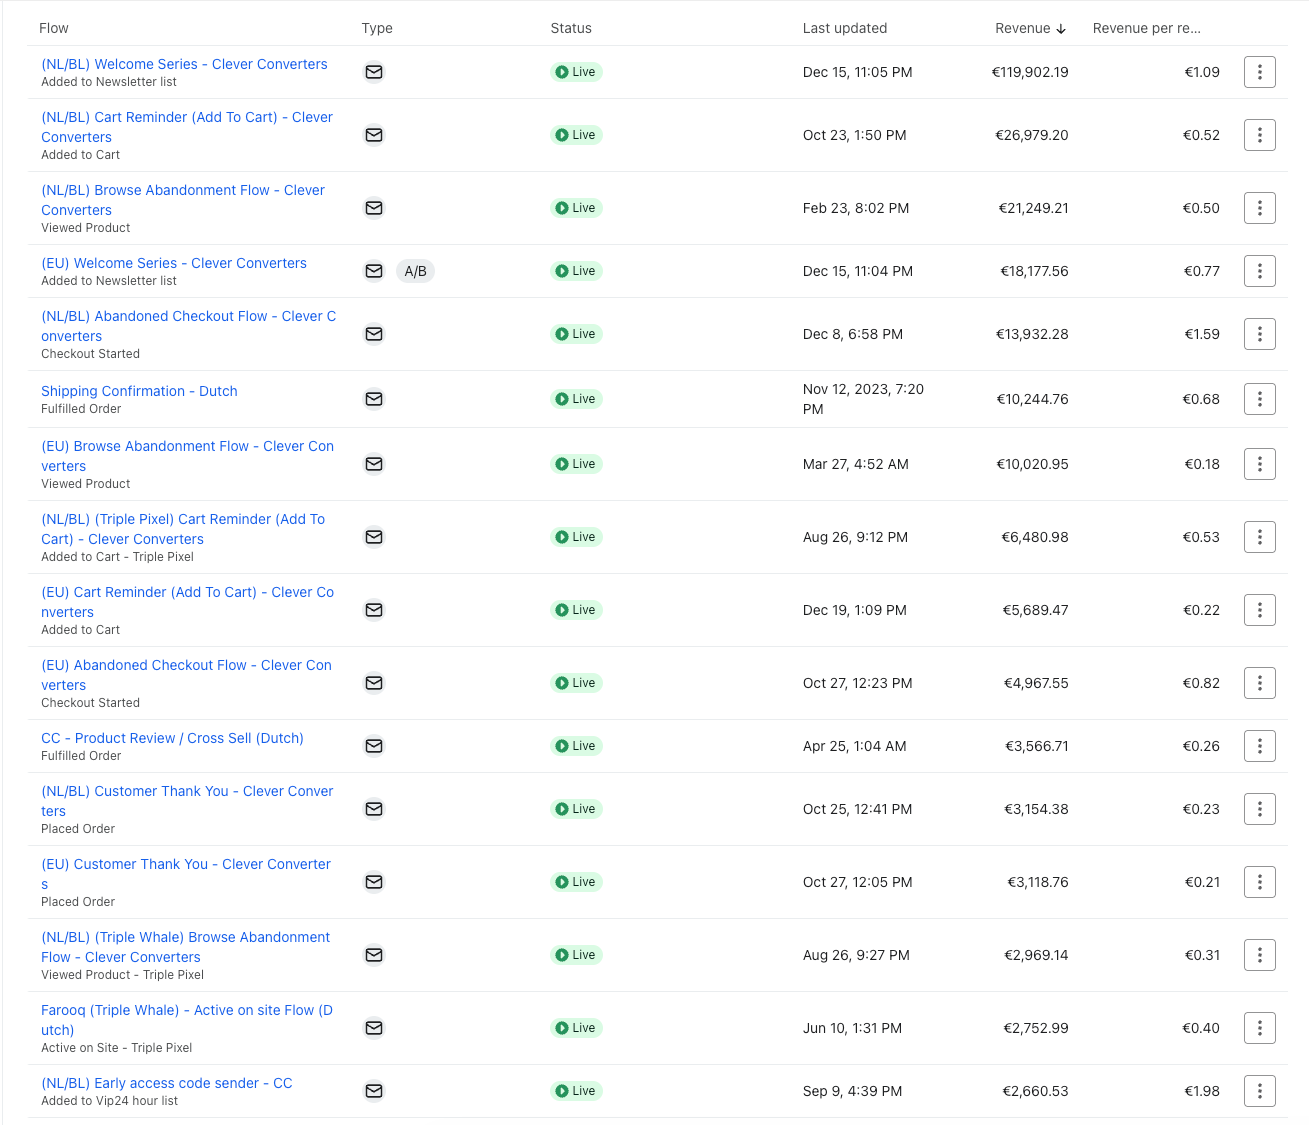This screenshot has height=1125, width=1309.
Task: Click Live status of NL/BL Welcome Series
Action: tap(576, 72)
